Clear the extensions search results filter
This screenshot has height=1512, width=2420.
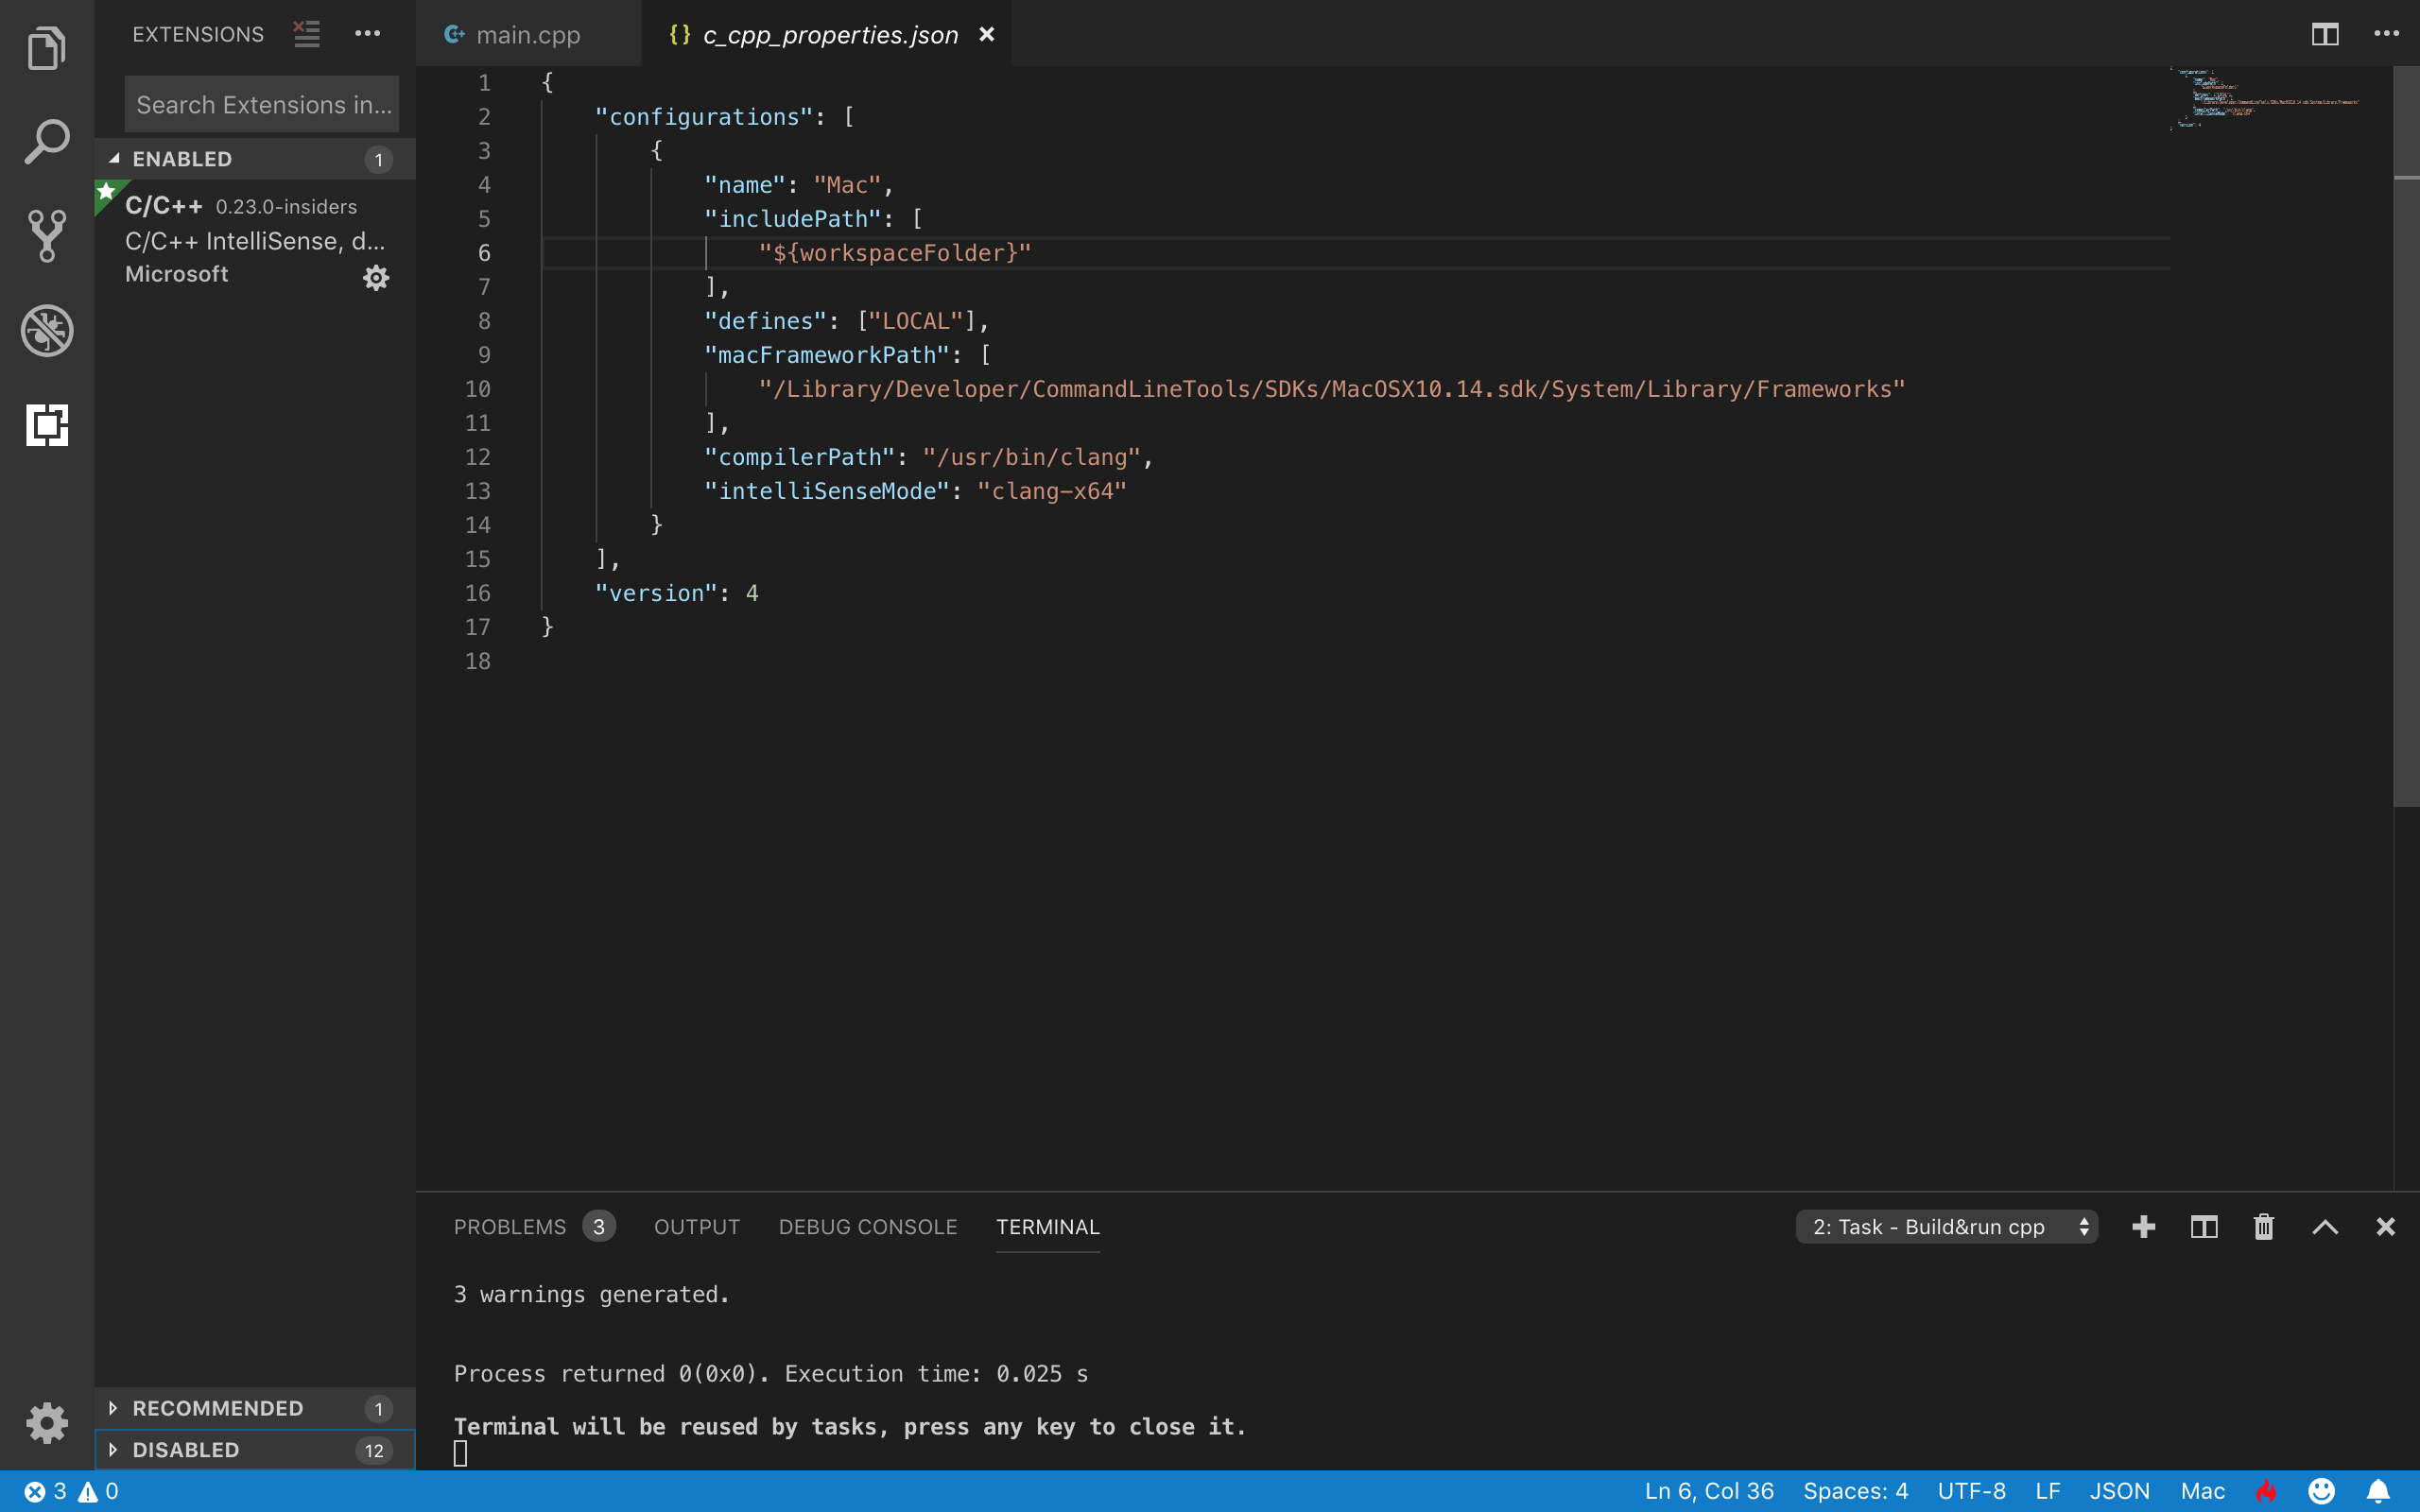pyautogui.click(x=306, y=33)
